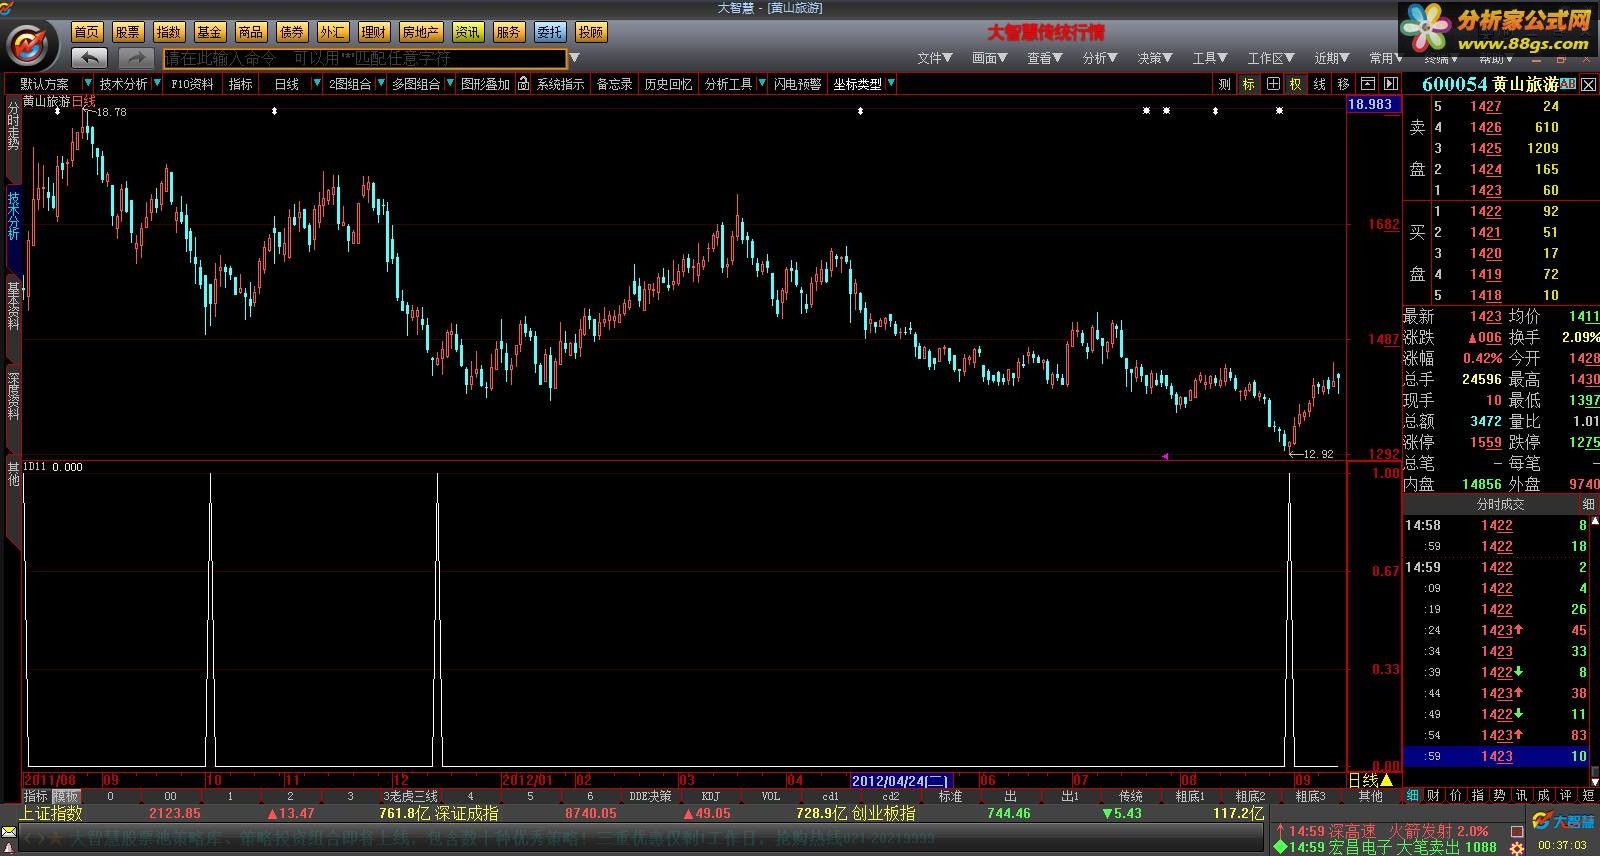
Task: Open the command box dropdown arrow
Action: click(x=574, y=58)
